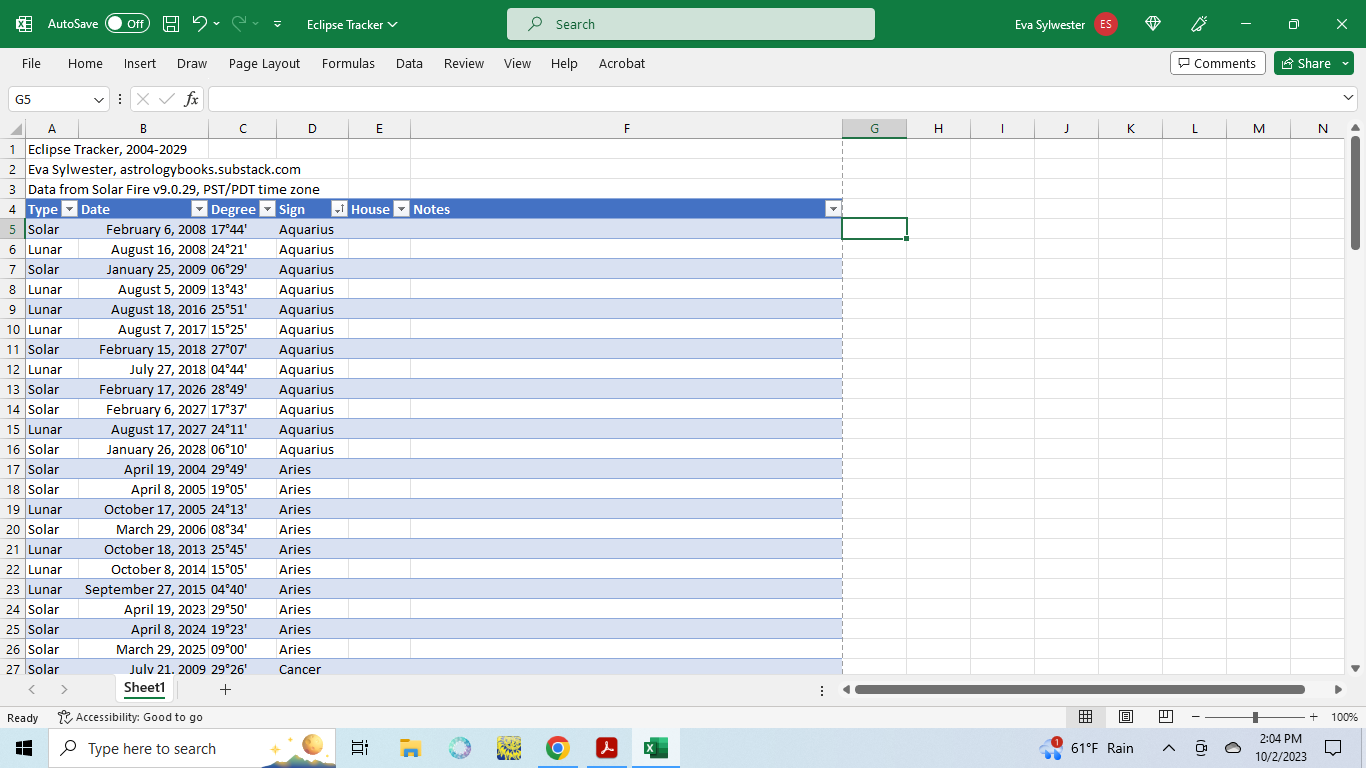The height and width of the screenshot is (768, 1366).
Task: Click the scroll down arrow
Action: point(1355,668)
